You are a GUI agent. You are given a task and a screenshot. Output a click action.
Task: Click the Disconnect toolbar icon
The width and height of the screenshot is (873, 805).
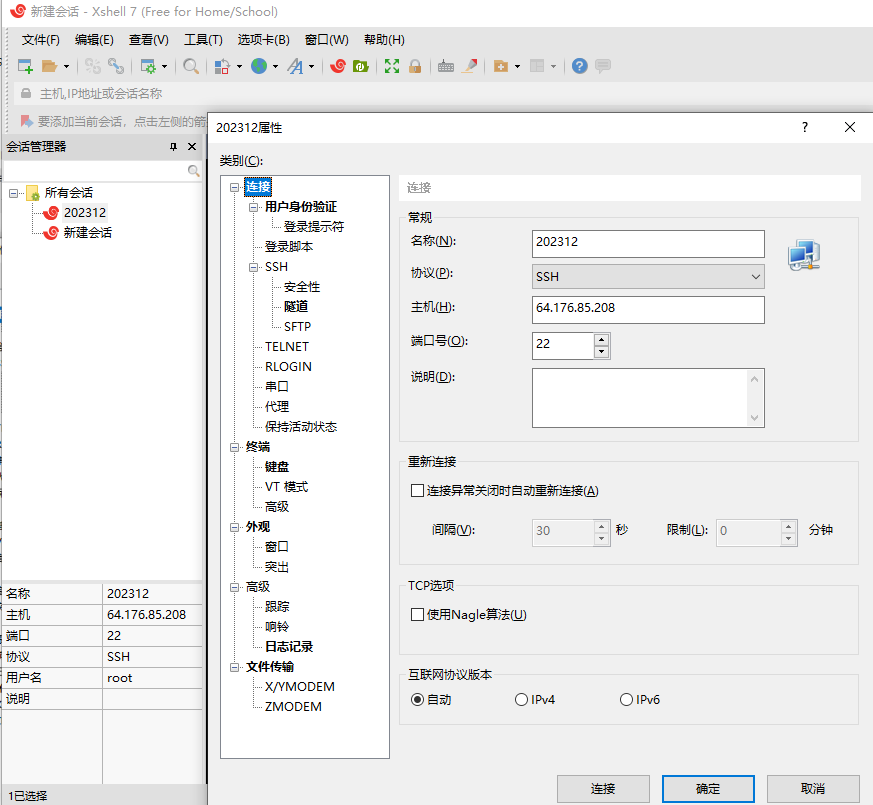click(92, 66)
